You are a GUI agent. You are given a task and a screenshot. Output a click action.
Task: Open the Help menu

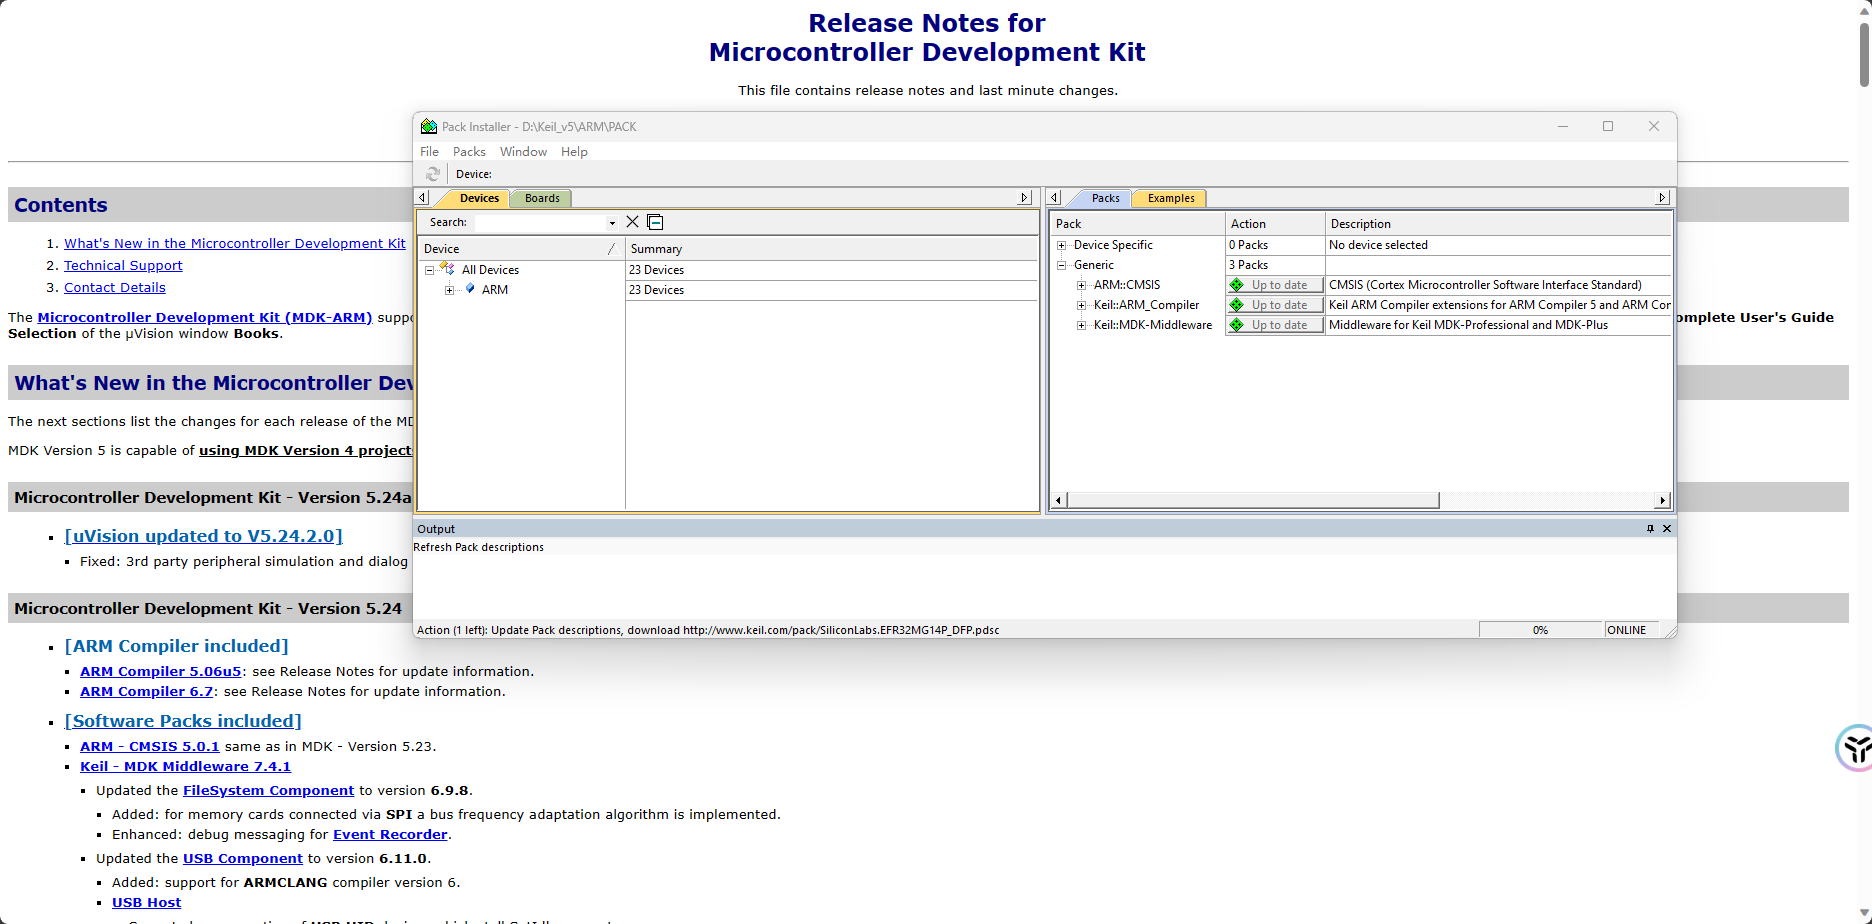(574, 152)
